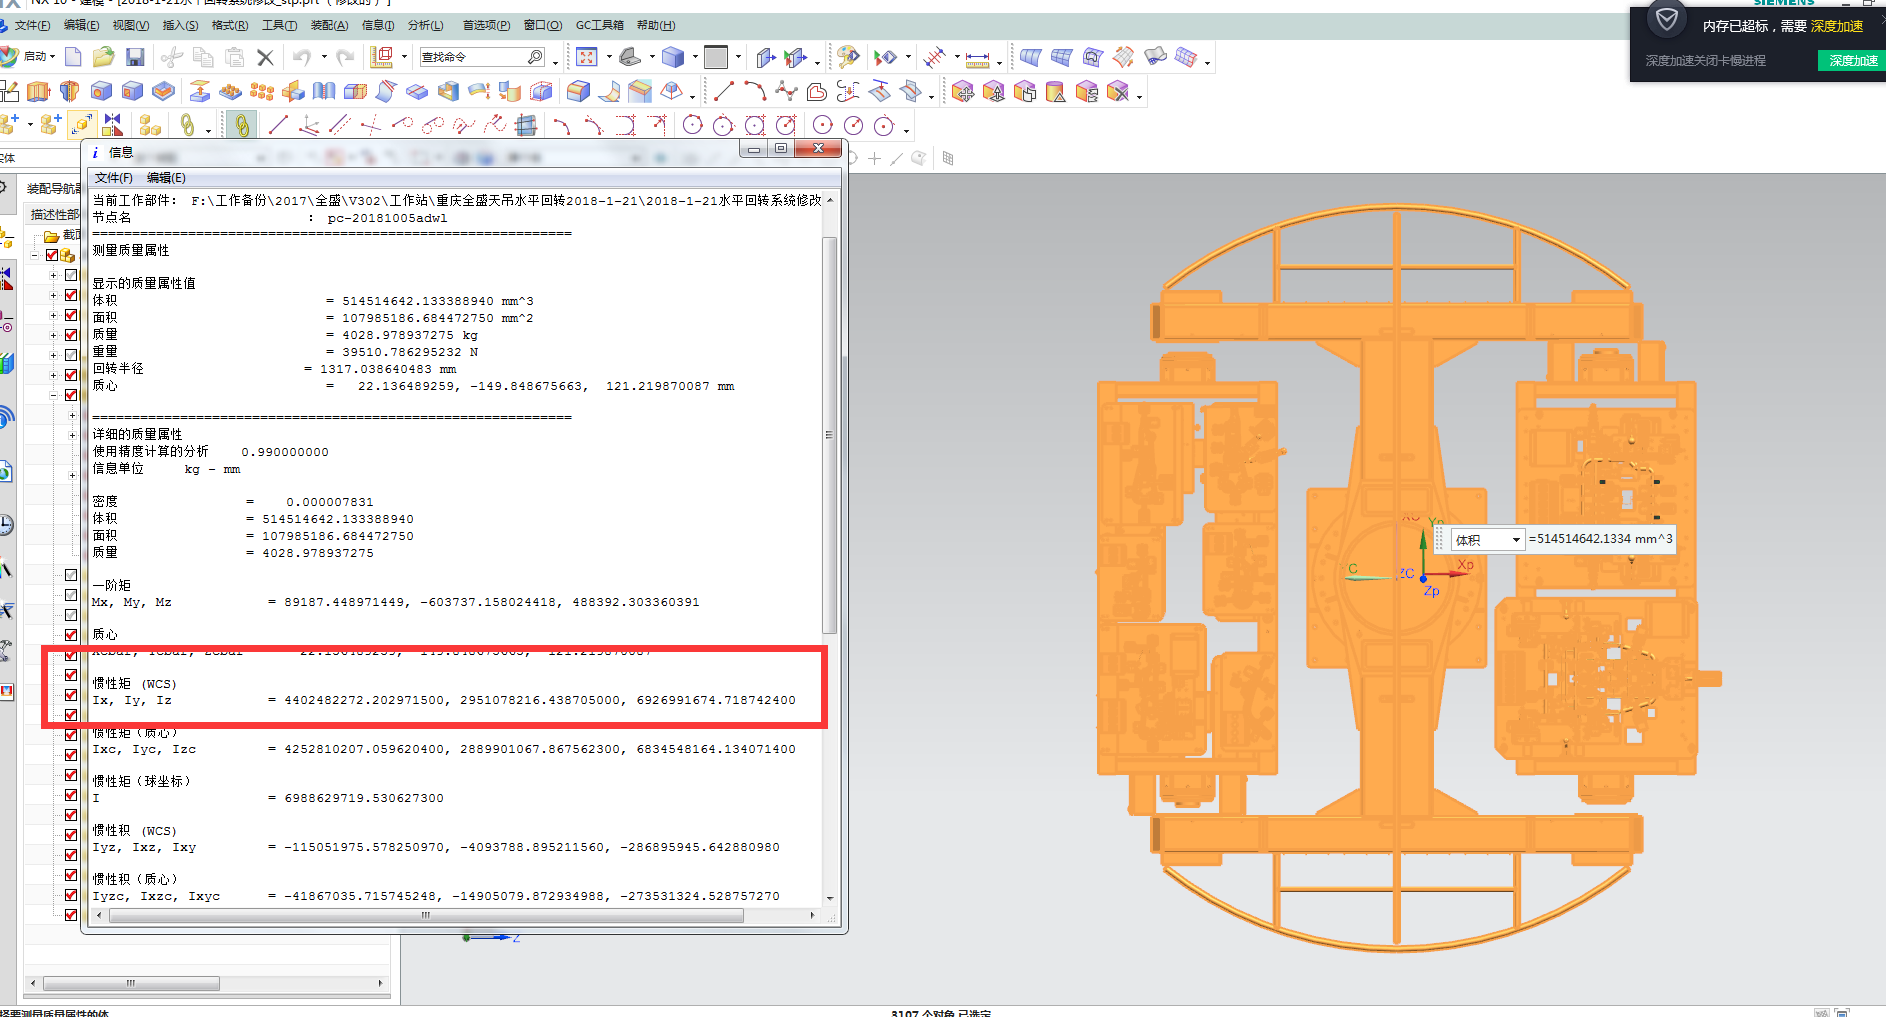Screen dimensions: 1886x1017
Task: Click the Redo arrow icon
Action: (x=345, y=57)
